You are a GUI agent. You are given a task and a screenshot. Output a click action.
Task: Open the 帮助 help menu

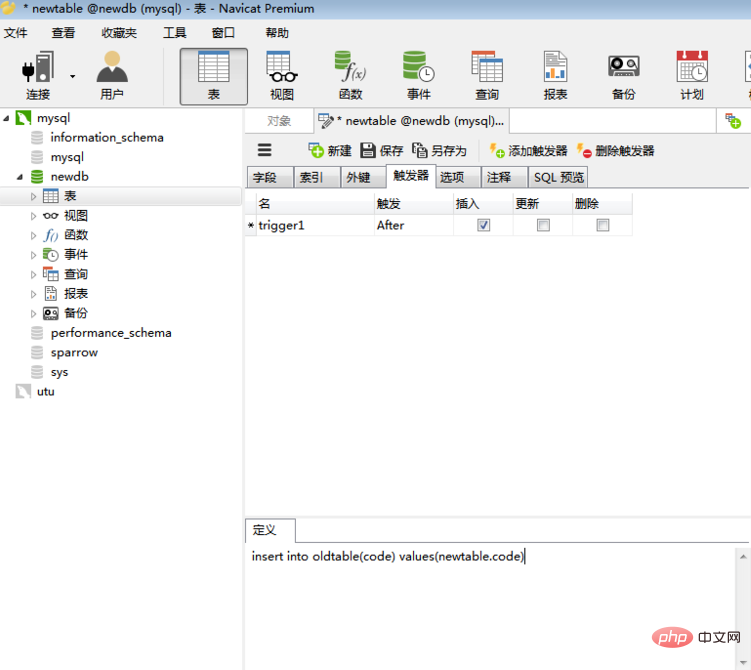pos(277,33)
